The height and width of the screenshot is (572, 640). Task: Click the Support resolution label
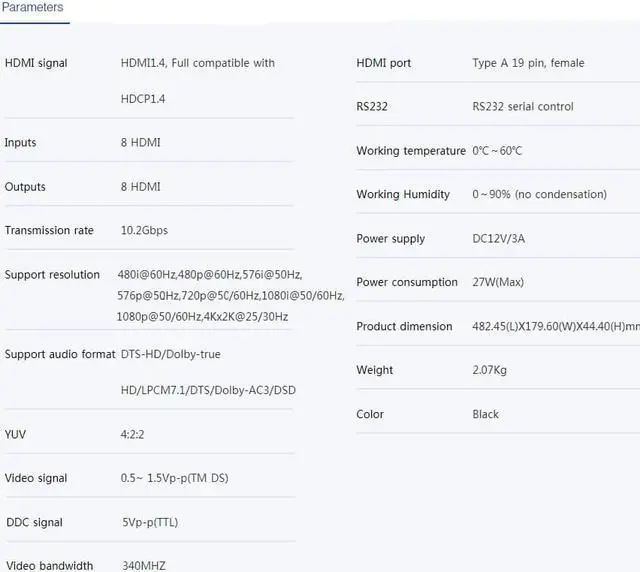click(x=52, y=274)
